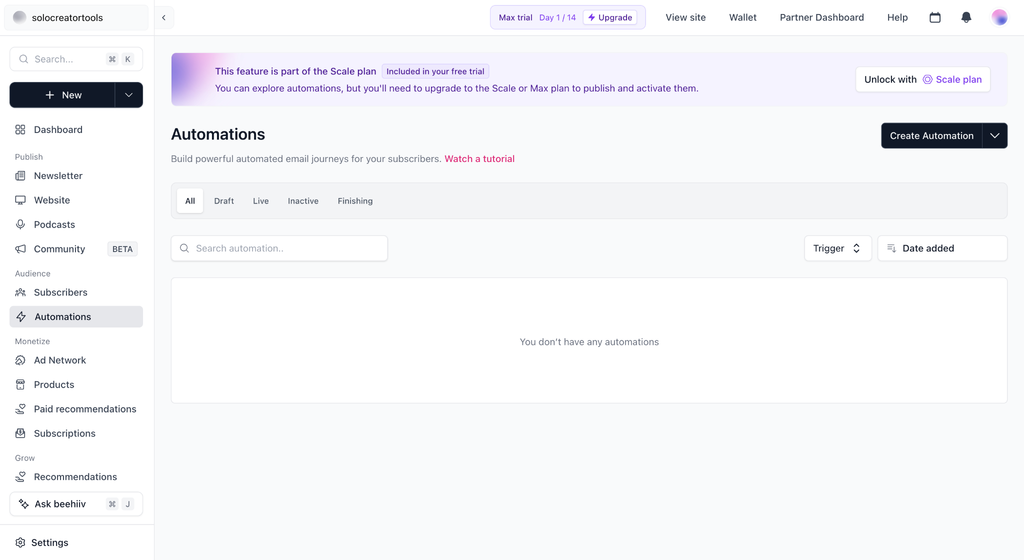Screen dimensions: 1024x560
Task: Click the solocreatortools workspace logo
Action: pos(20,18)
